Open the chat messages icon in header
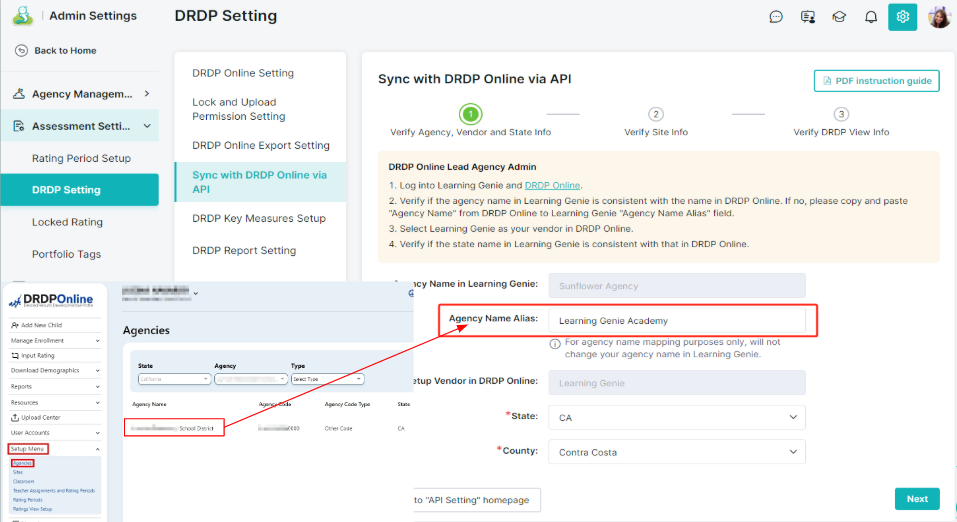The image size is (957, 522). click(776, 16)
